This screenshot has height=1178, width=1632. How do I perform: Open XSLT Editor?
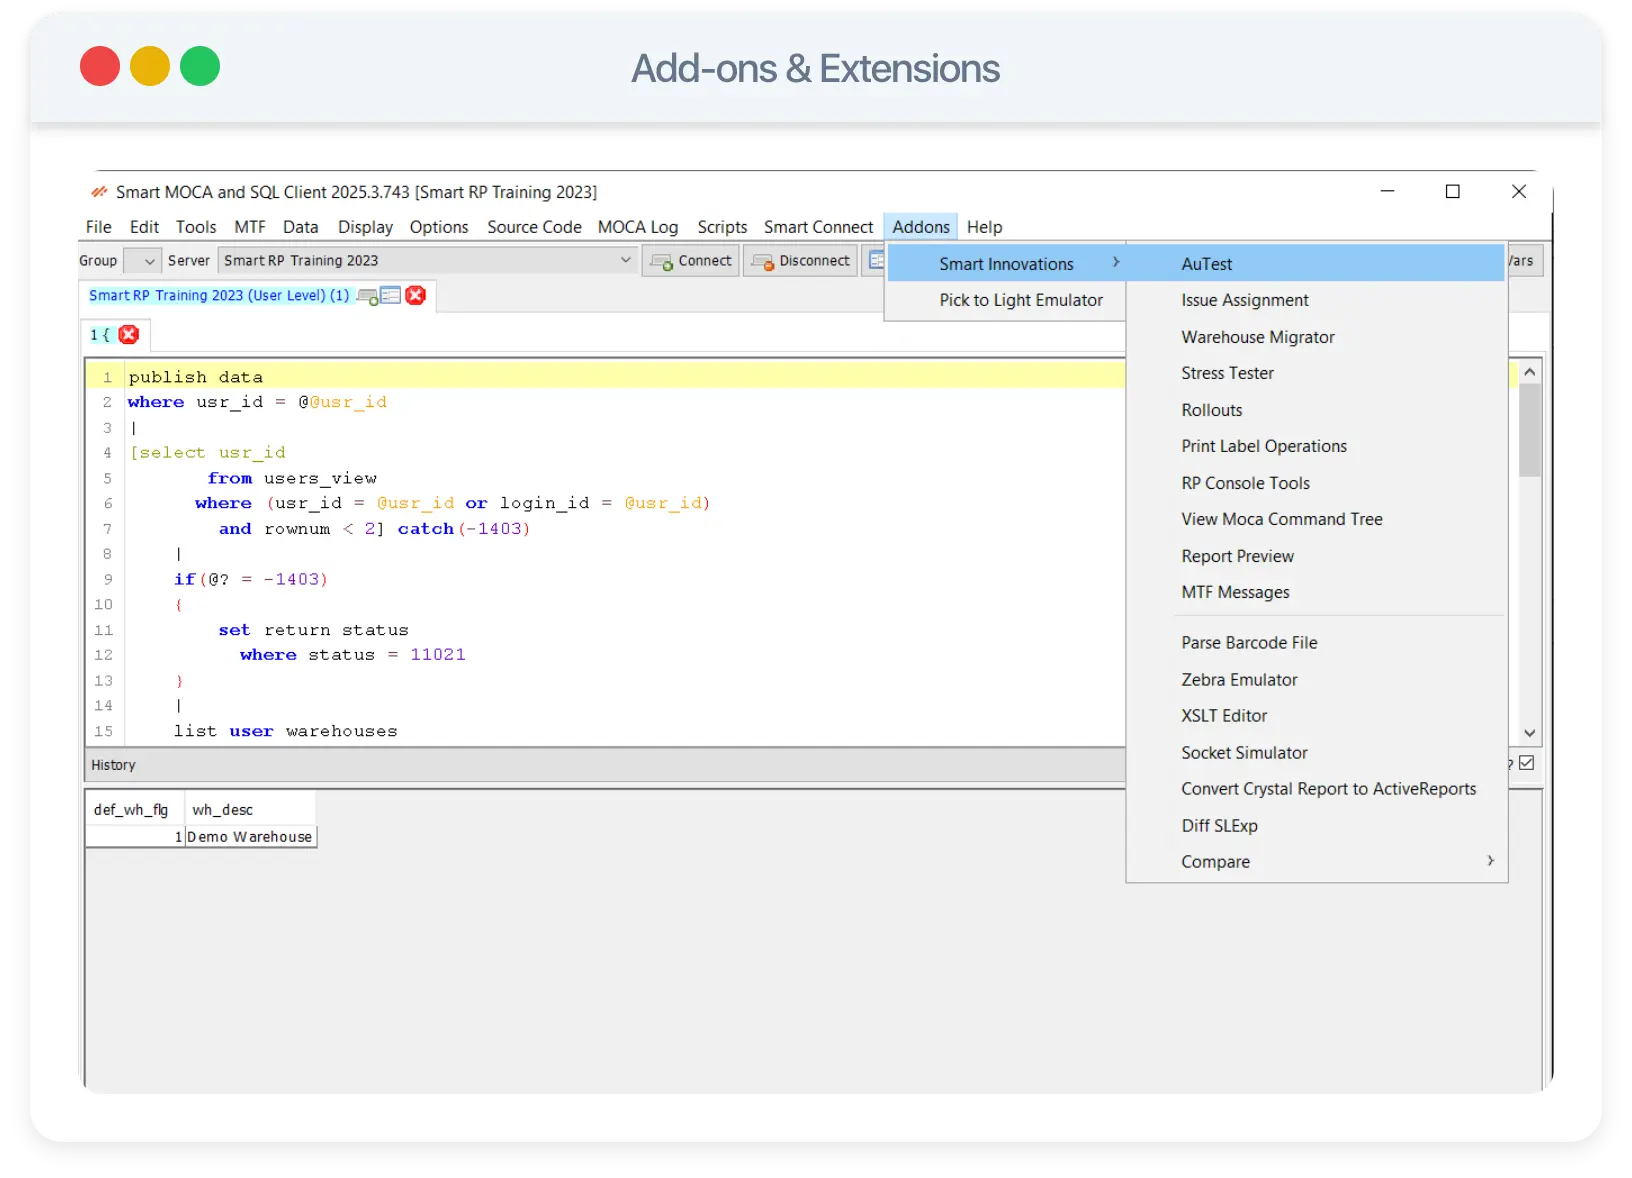pos(1316,716)
